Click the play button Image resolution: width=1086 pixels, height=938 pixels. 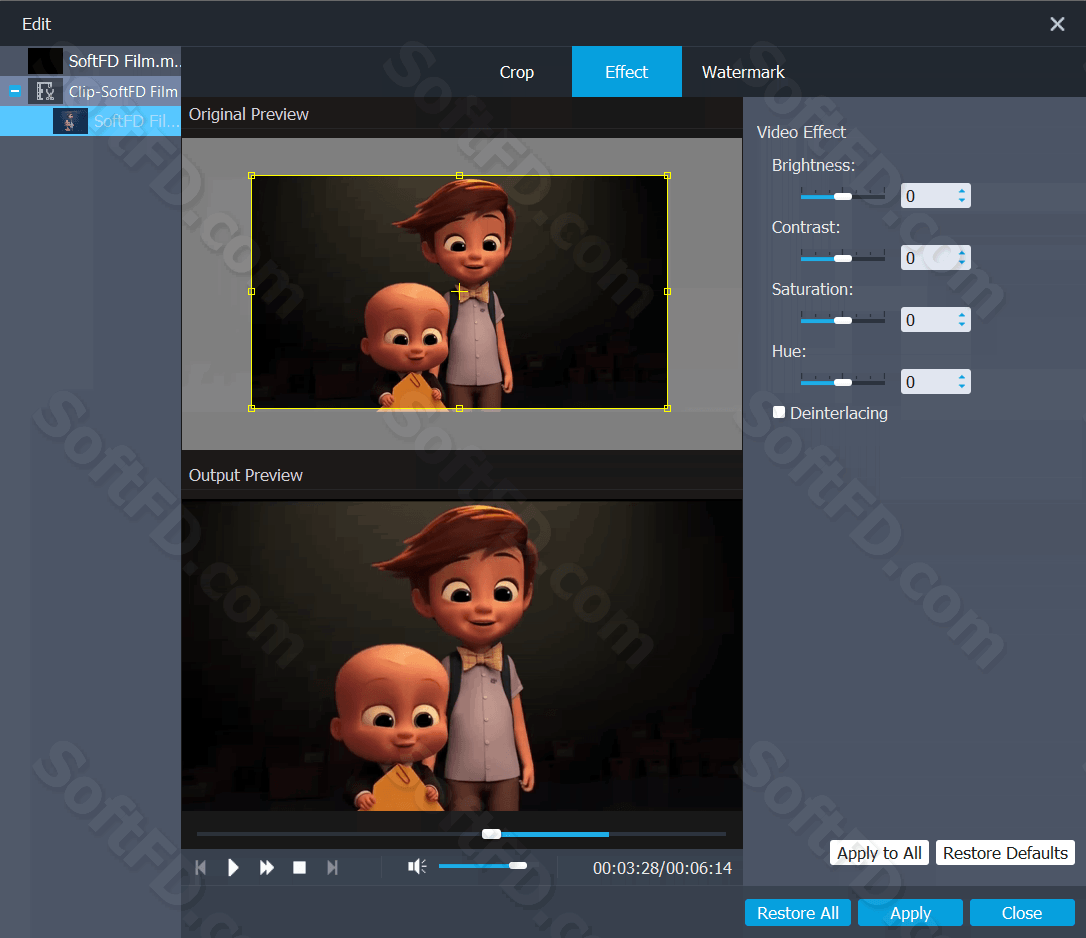(x=233, y=867)
